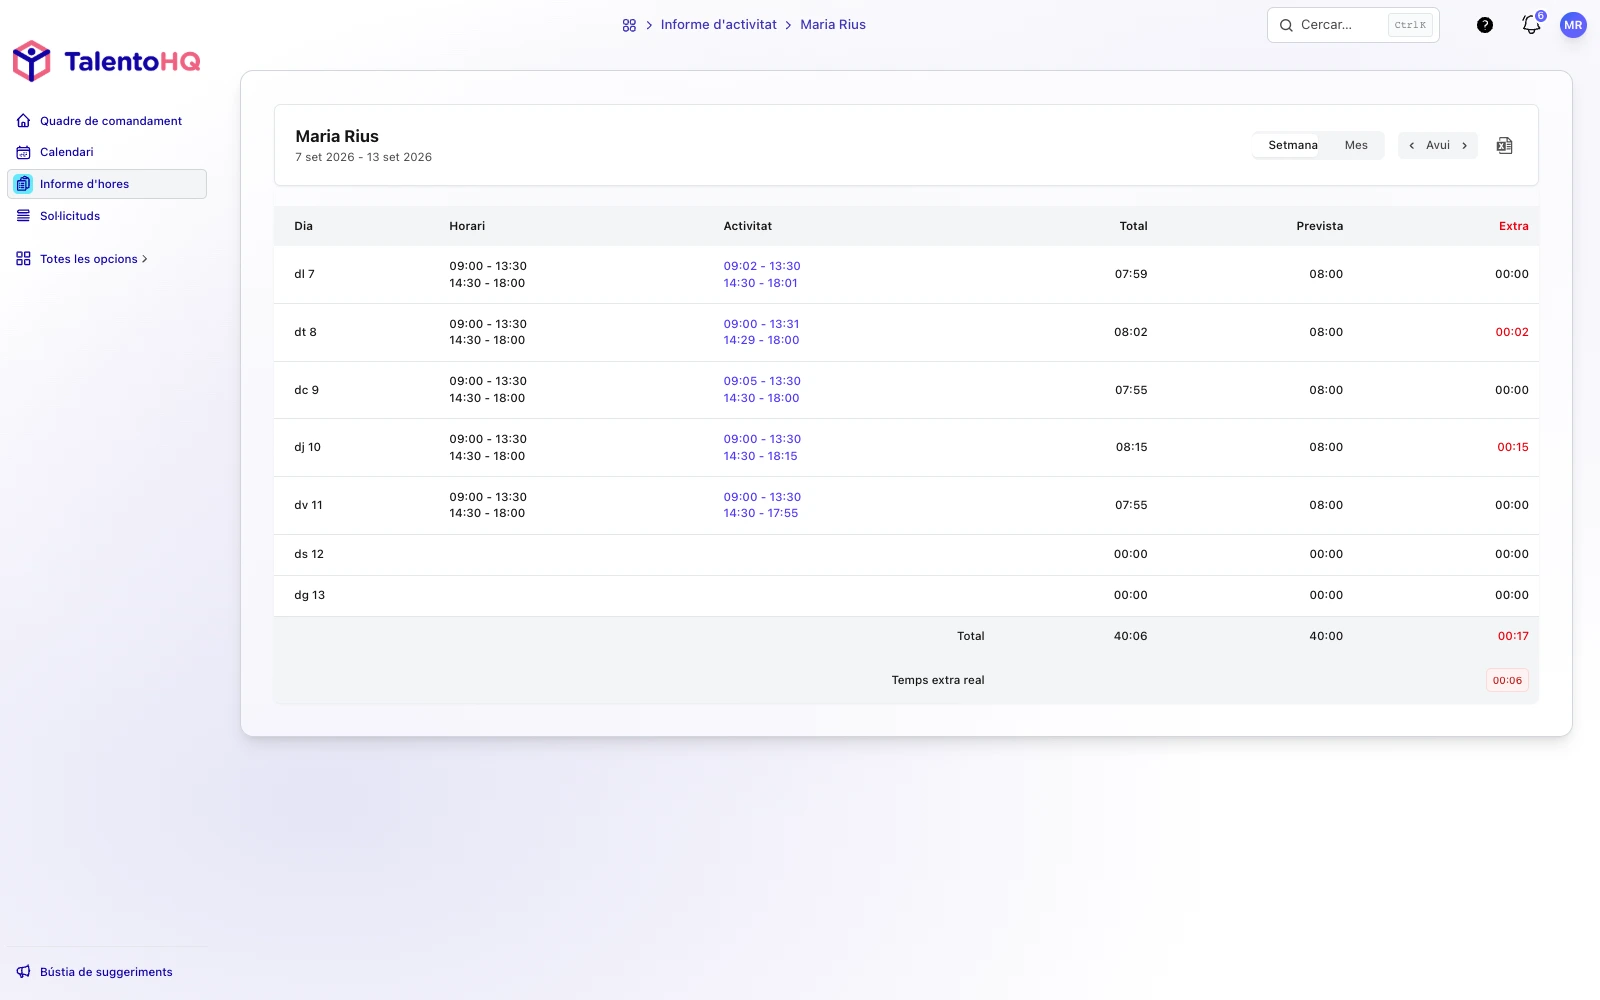1600x1000 pixels.
Task: Select total 08:15 on dj 10
Action: click(x=1132, y=447)
